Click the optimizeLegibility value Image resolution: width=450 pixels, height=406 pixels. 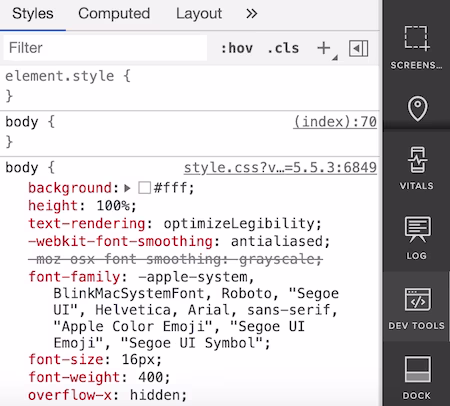(x=239, y=223)
